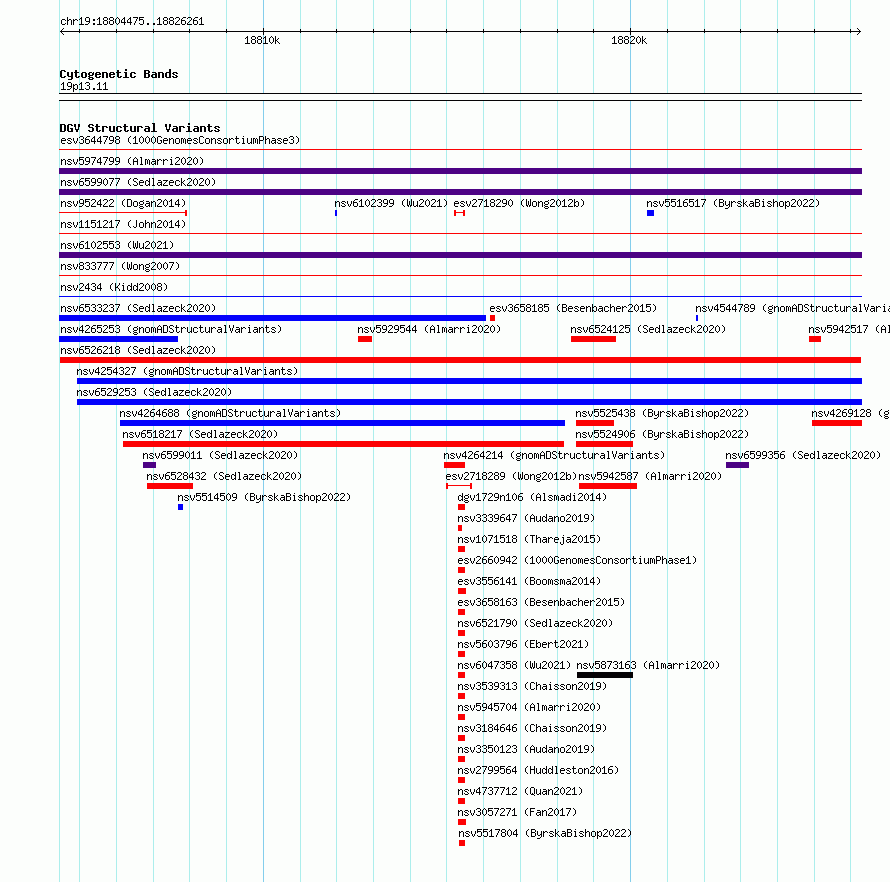Click the nsv3339647 (Audano2019) label

coord(526,518)
